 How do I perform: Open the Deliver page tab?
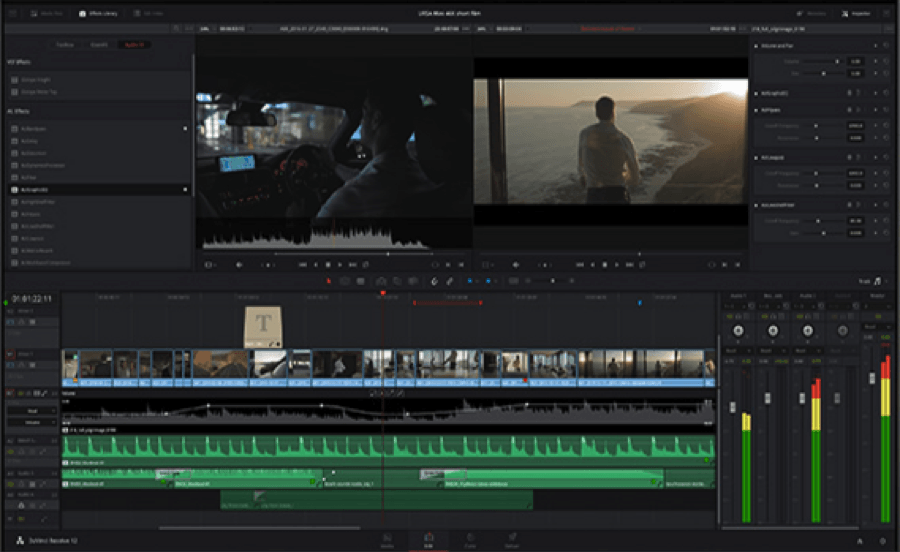[x=512, y=540]
